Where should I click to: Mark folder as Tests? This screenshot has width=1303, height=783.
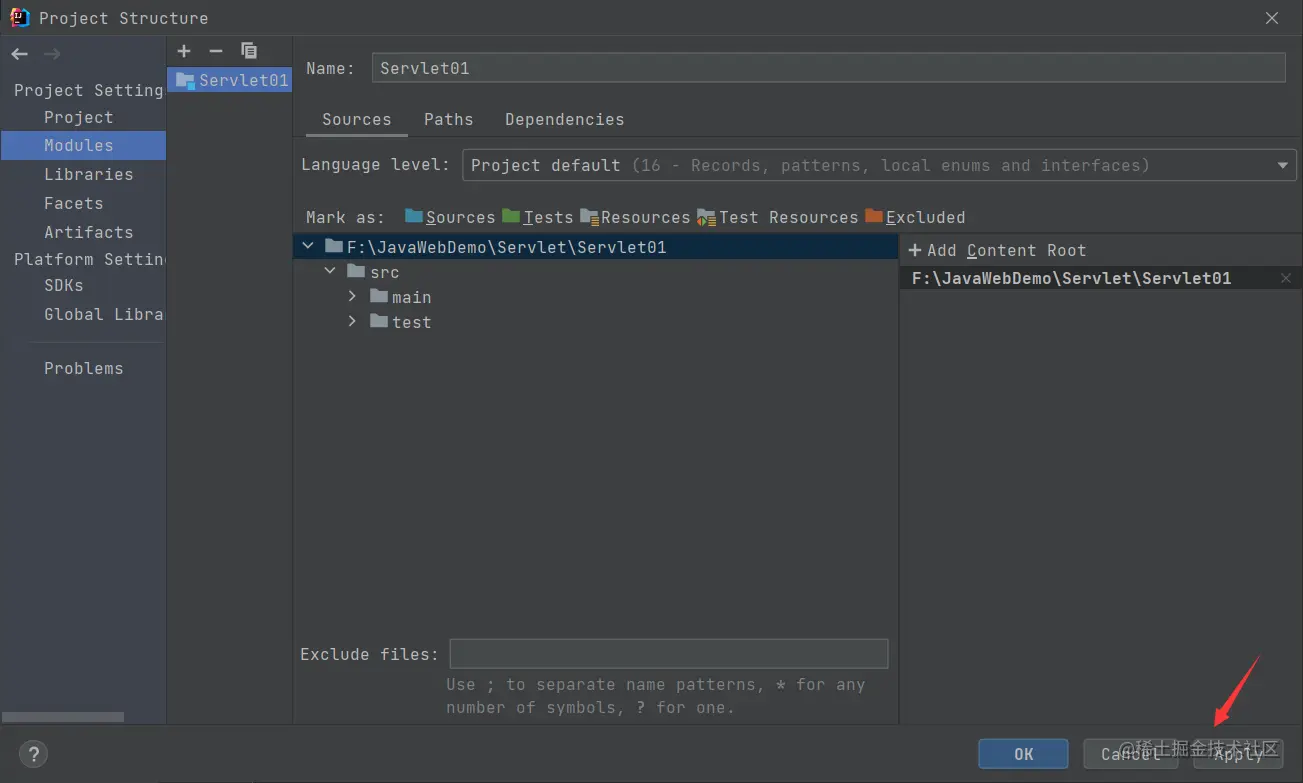(x=538, y=217)
